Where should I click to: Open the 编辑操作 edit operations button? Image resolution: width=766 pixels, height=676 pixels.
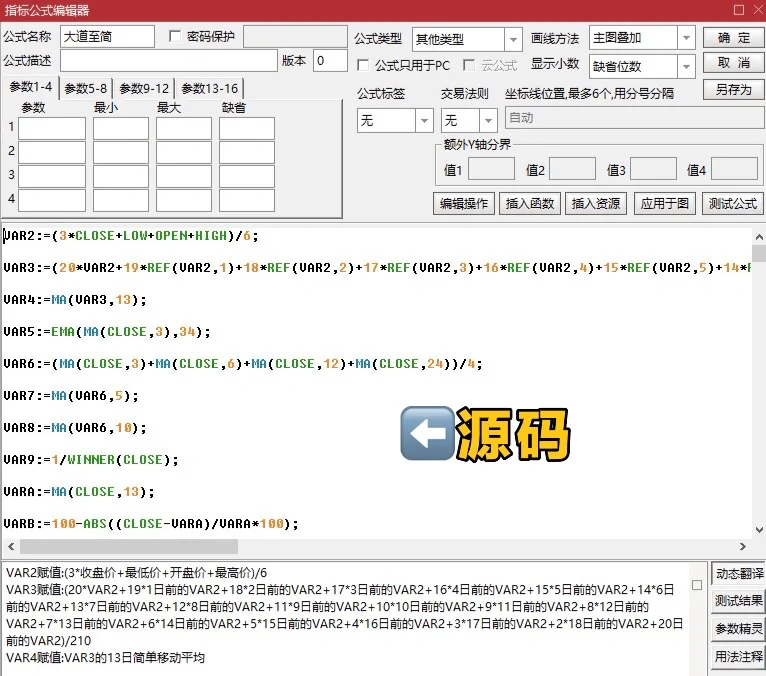click(464, 203)
